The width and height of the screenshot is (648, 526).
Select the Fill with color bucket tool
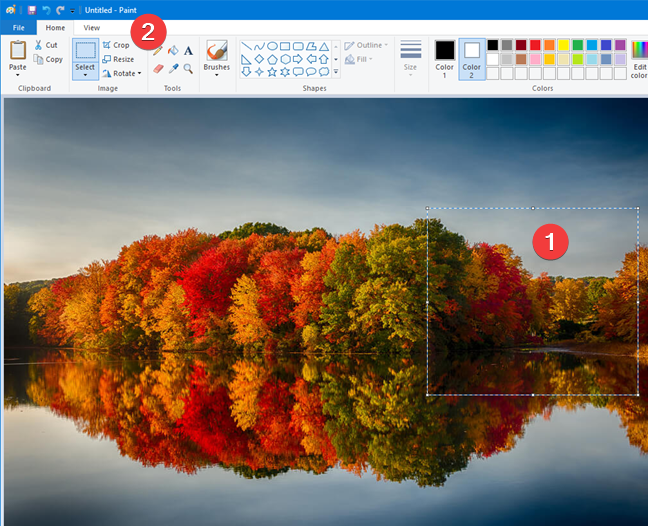173,51
